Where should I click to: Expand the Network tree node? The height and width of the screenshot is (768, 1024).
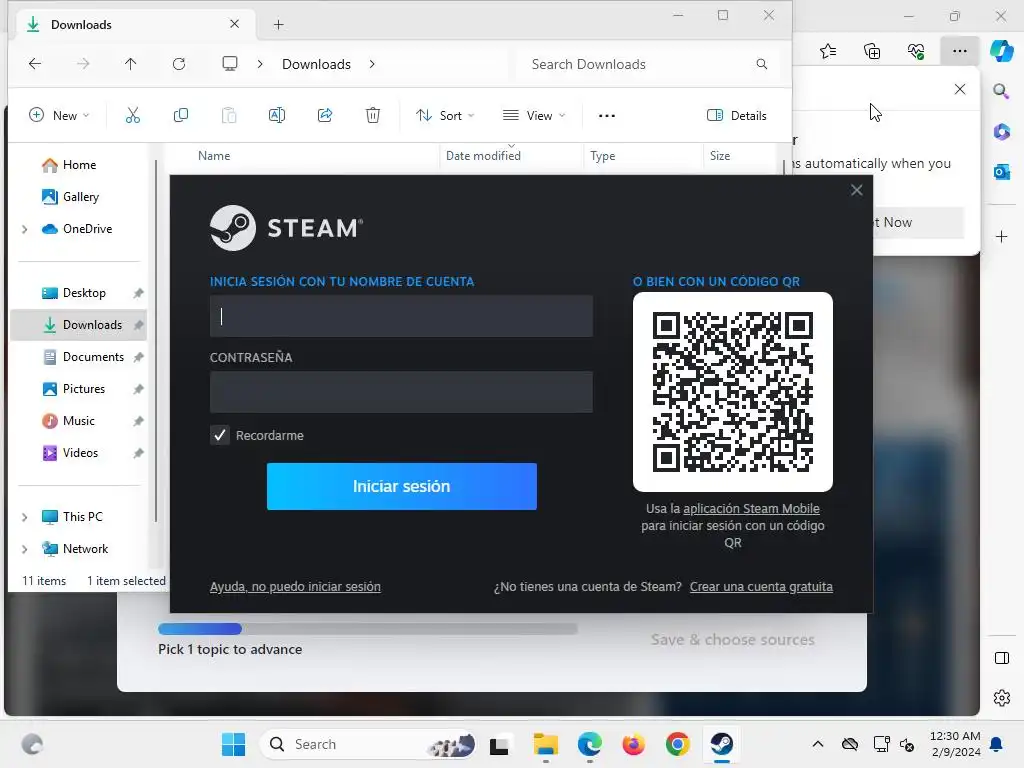(x=25, y=549)
